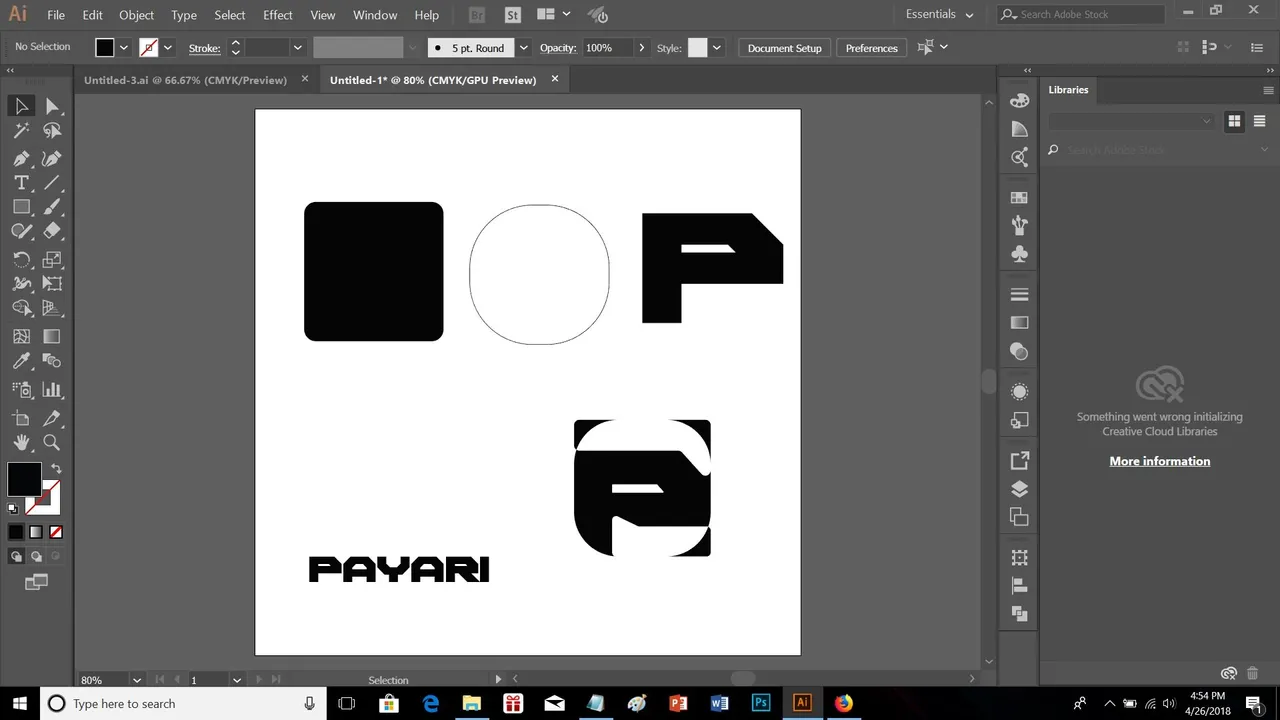The image size is (1280, 720).
Task: Change the screen mode button
Action: [36, 582]
